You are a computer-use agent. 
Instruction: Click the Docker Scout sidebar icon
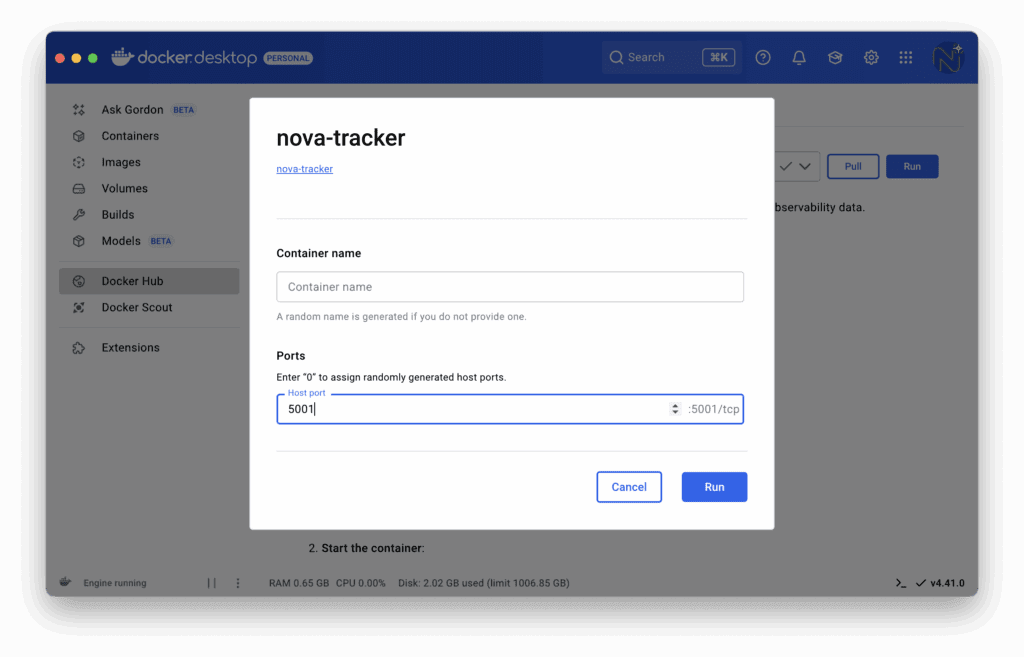pos(79,307)
